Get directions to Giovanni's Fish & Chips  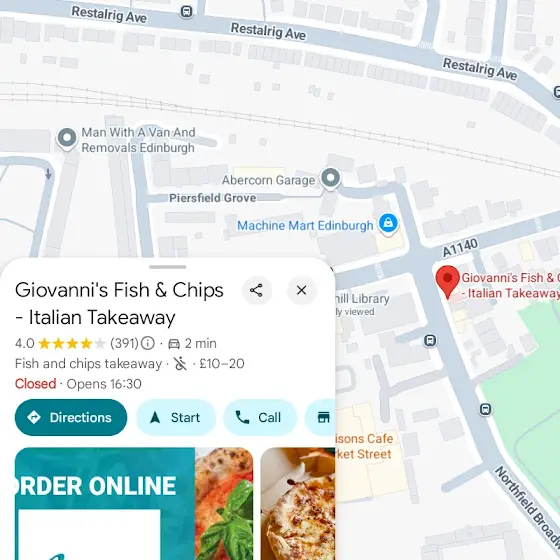[x=71, y=417]
